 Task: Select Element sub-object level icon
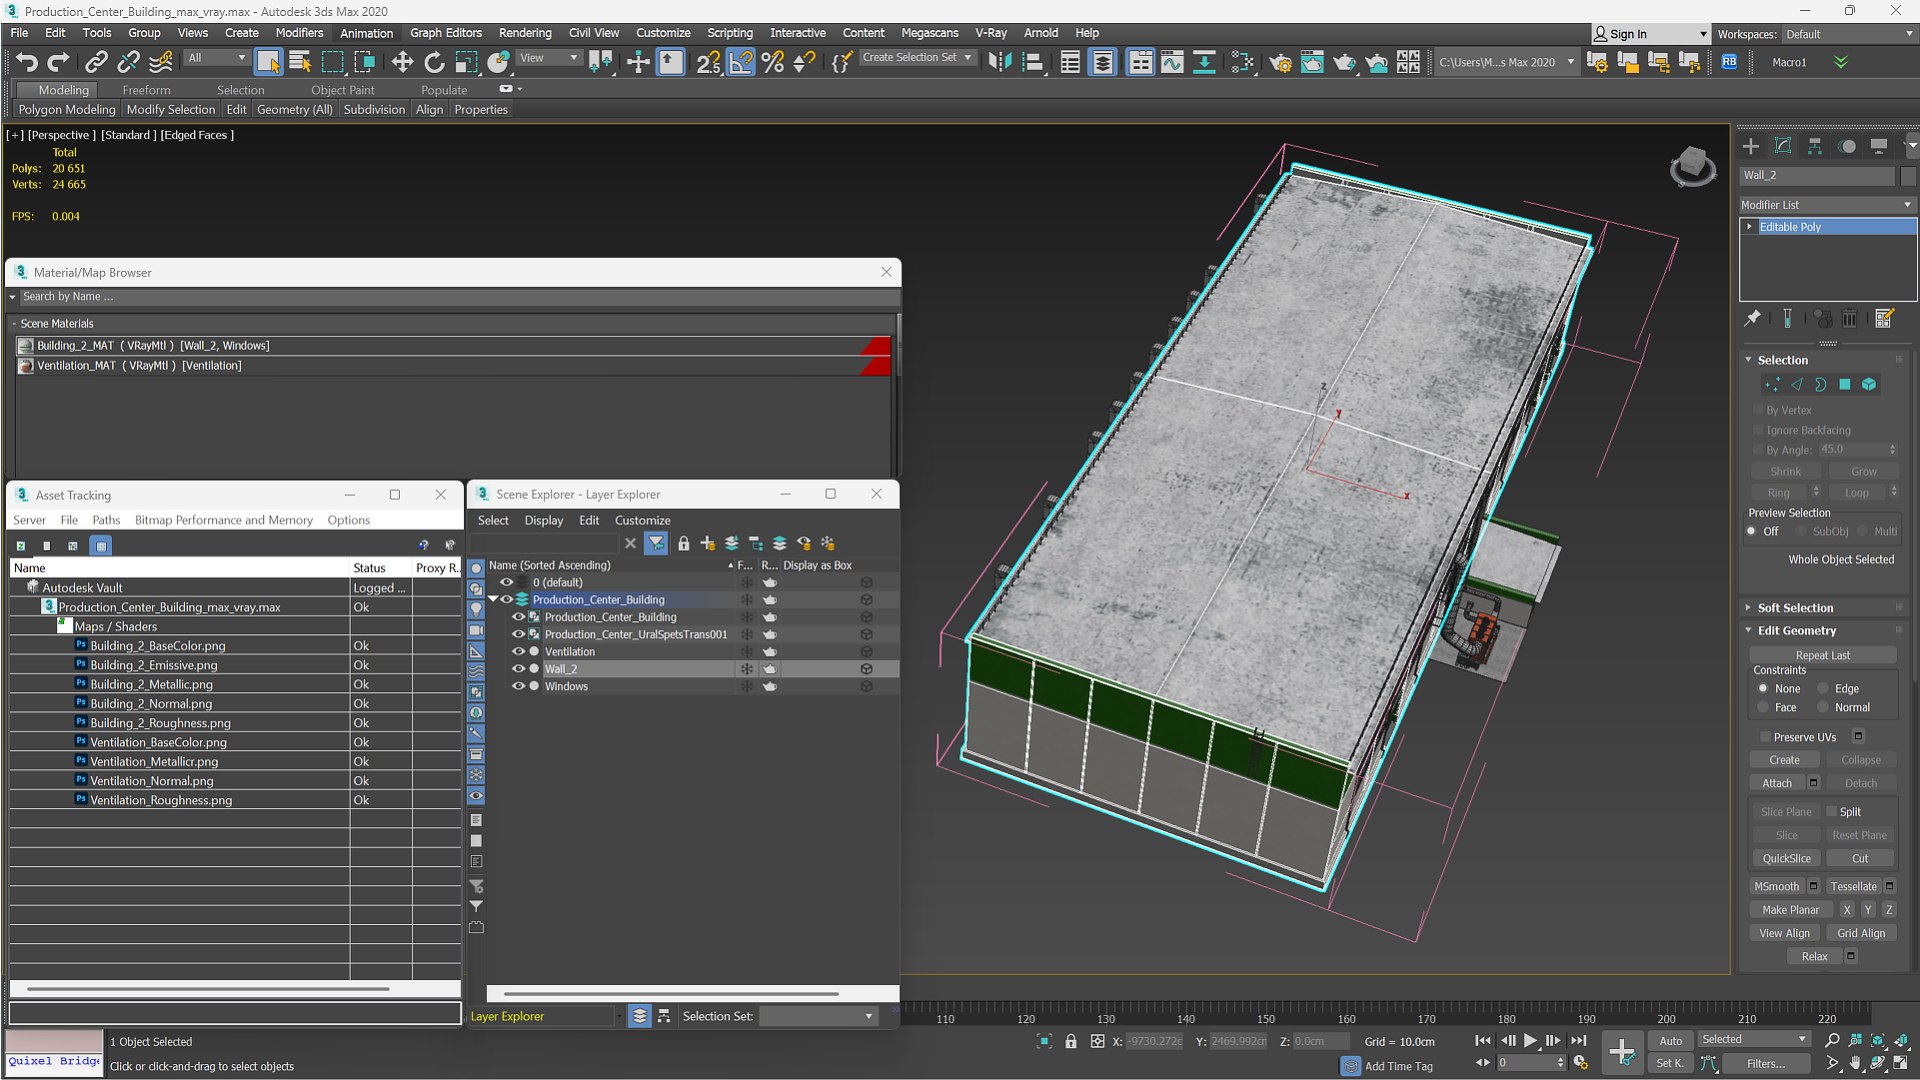pyautogui.click(x=1869, y=385)
